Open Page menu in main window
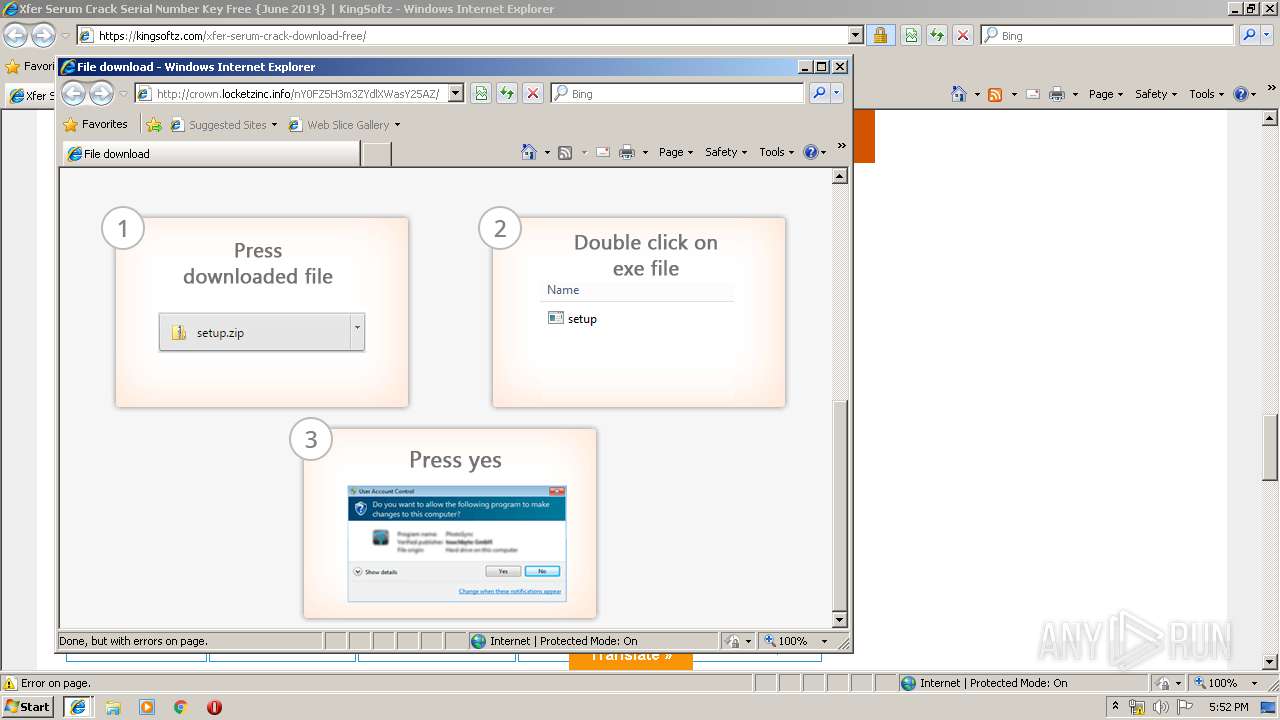This screenshot has height=720, width=1280. click(x=1106, y=94)
